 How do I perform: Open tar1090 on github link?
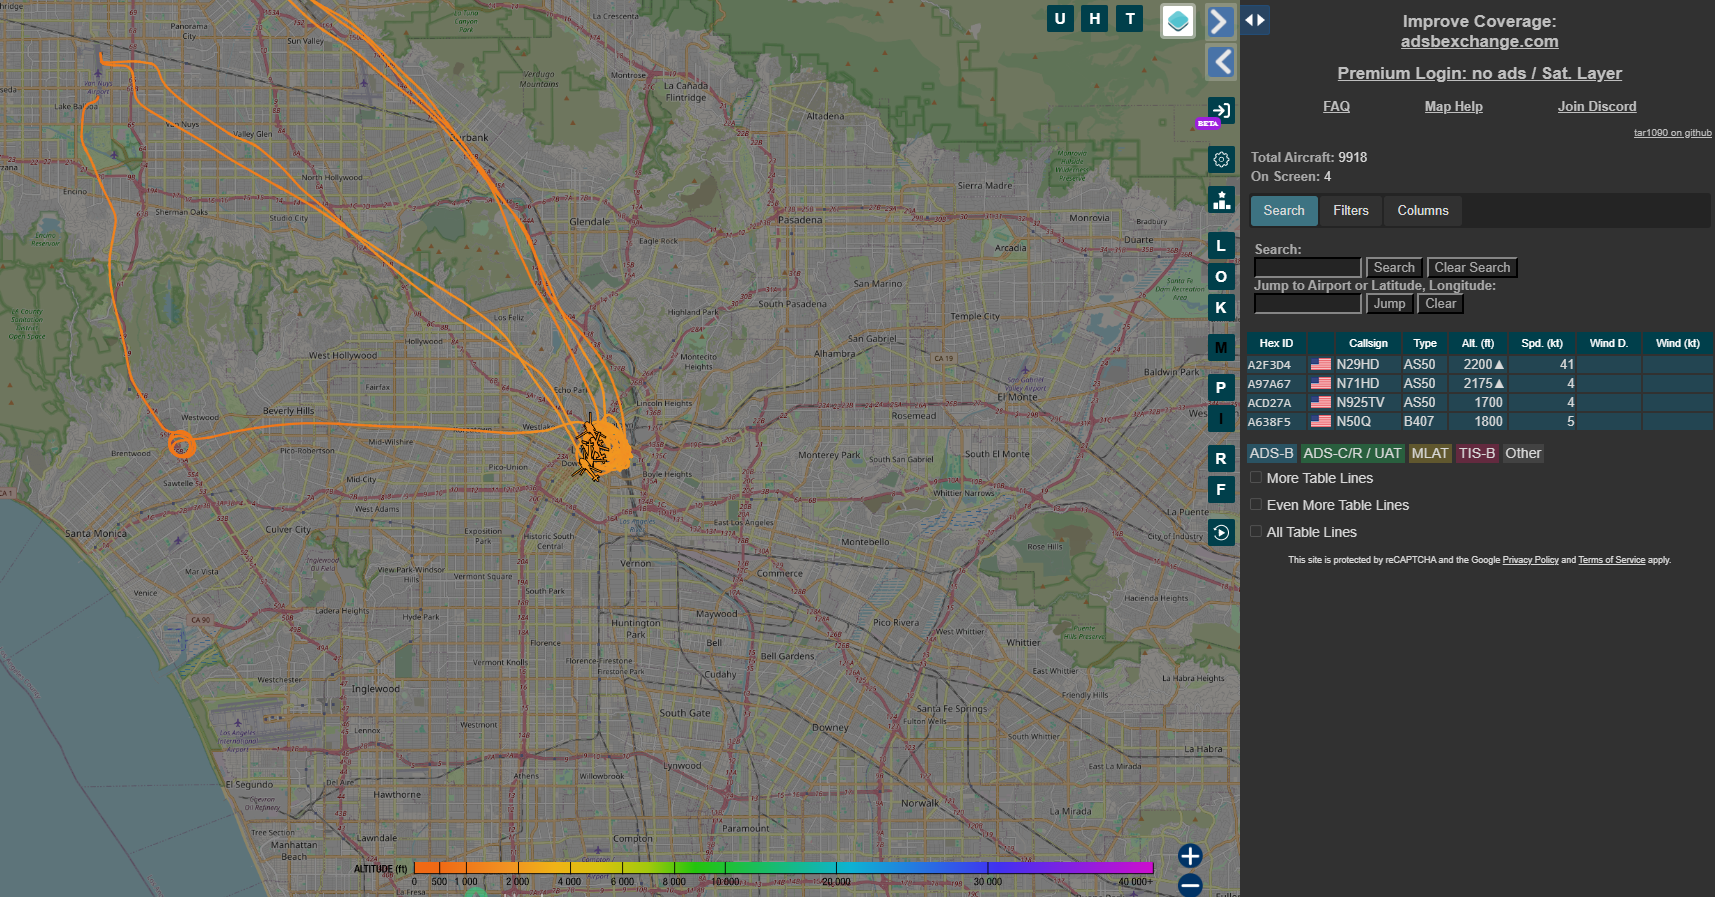[x=1672, y=133]
